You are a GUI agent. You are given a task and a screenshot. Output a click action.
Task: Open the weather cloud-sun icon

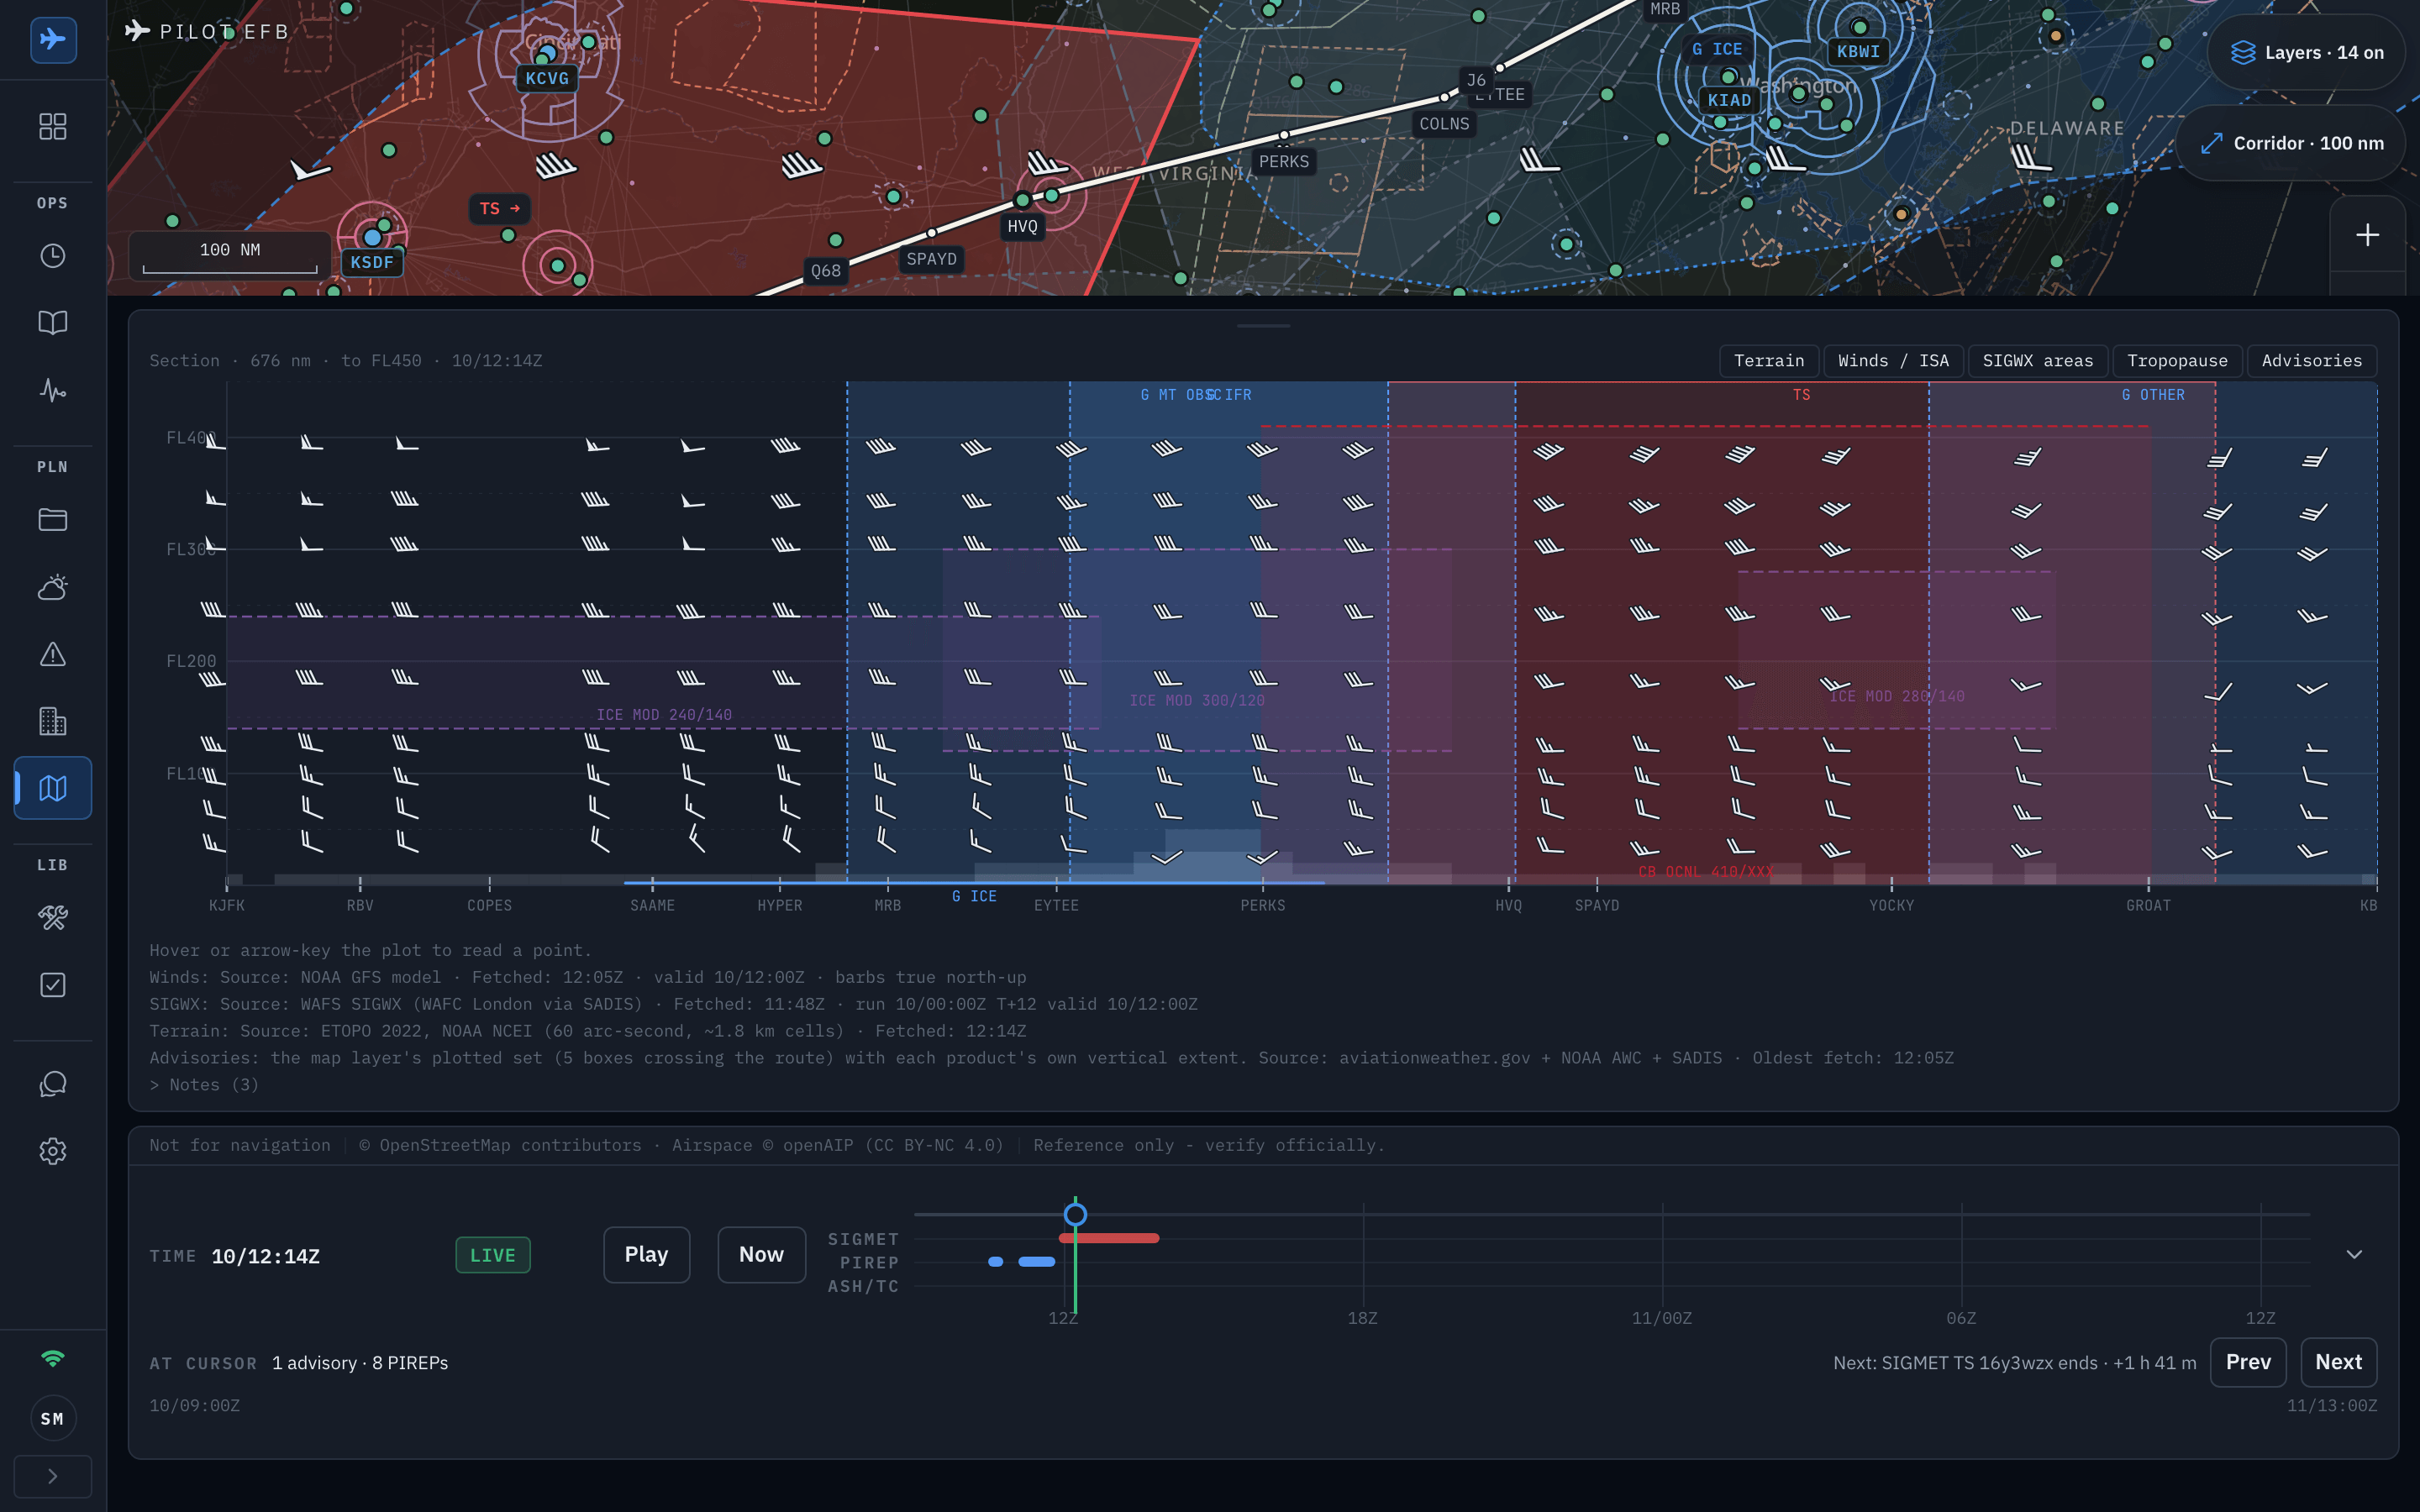(53, 587)
